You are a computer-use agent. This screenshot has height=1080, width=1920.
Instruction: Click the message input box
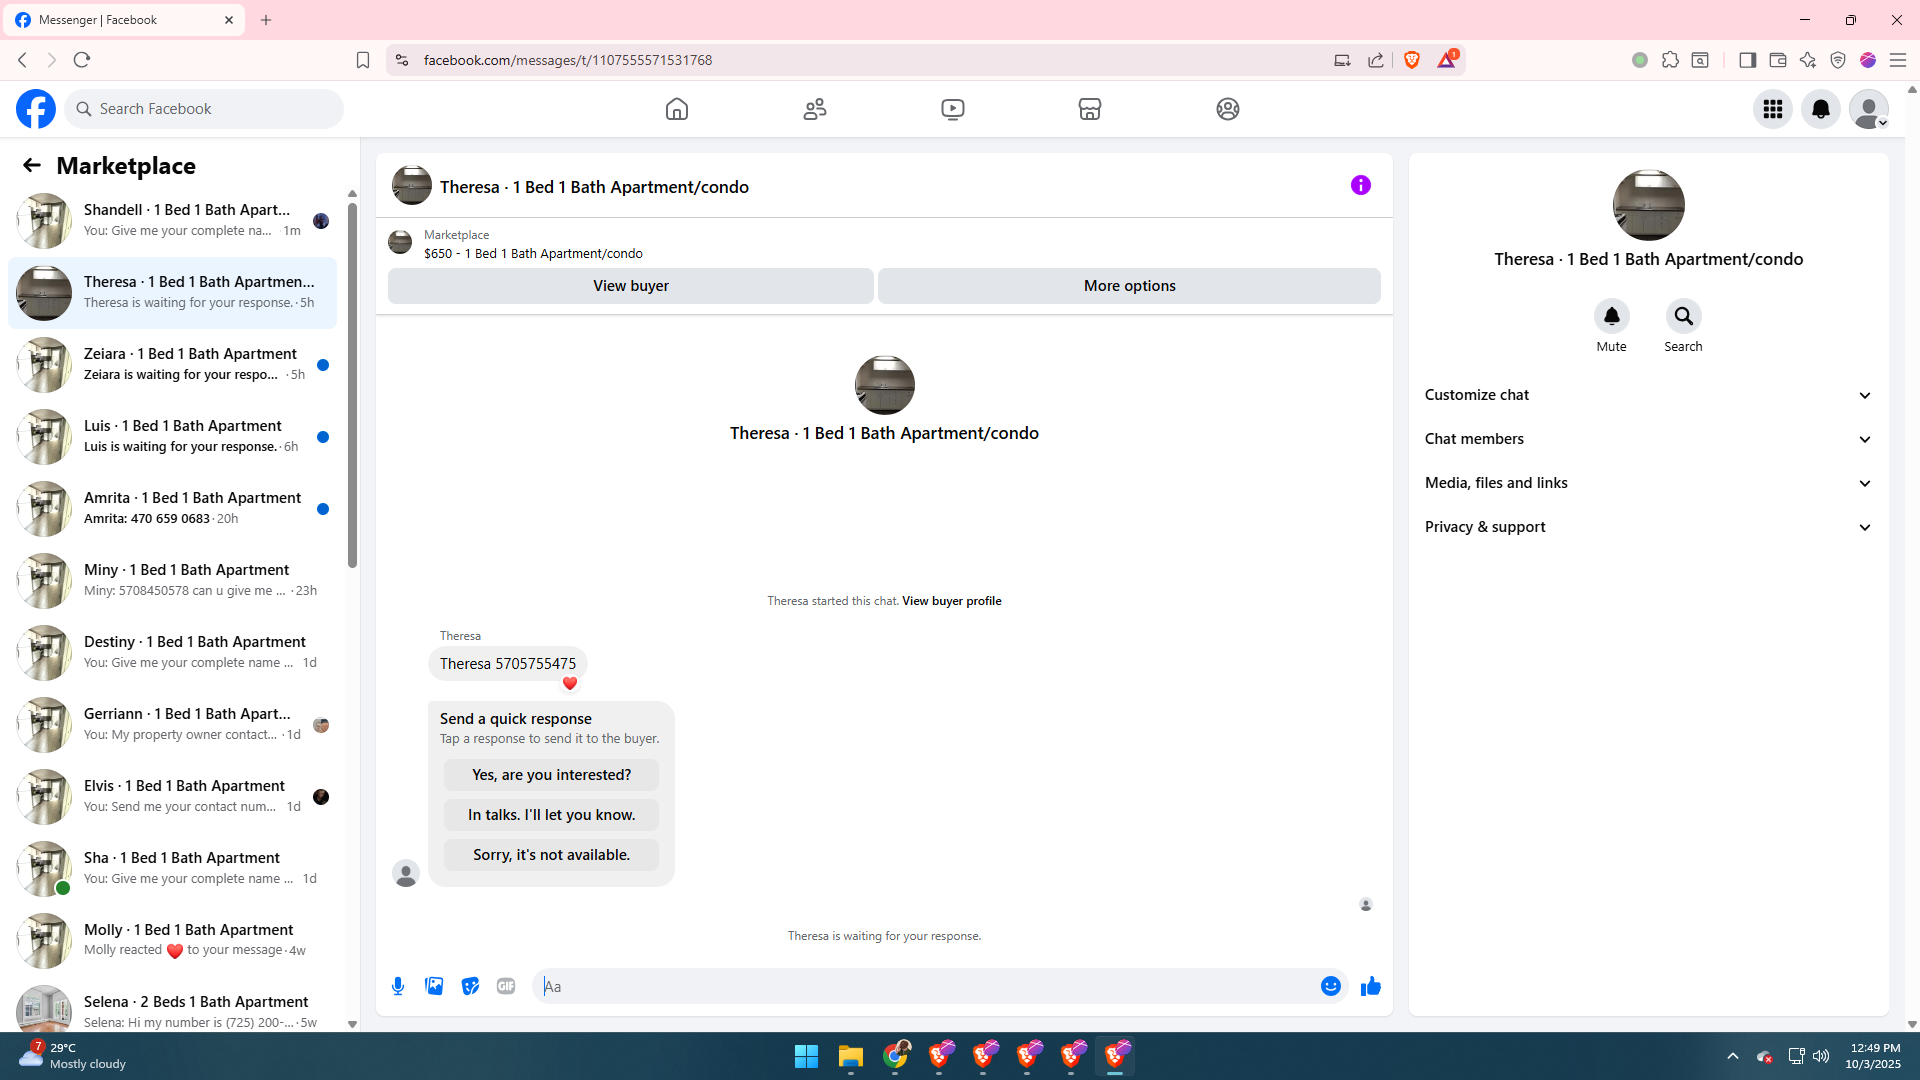(926, 986)
